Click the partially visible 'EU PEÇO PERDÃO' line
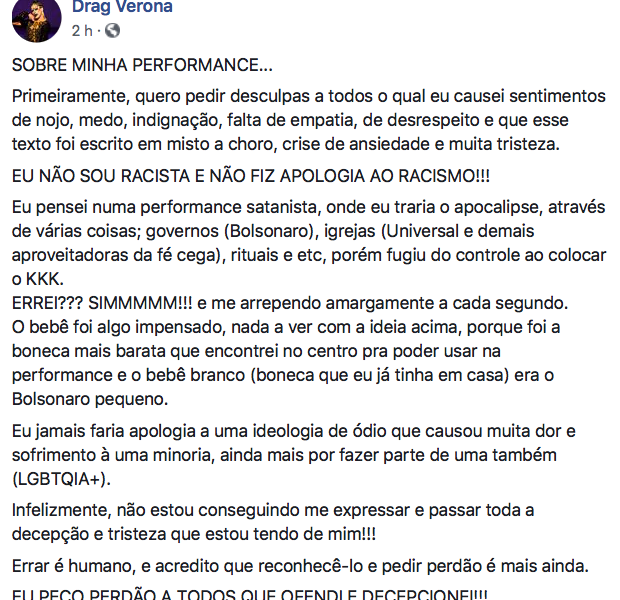620x600 pixels. coord(250,594)
